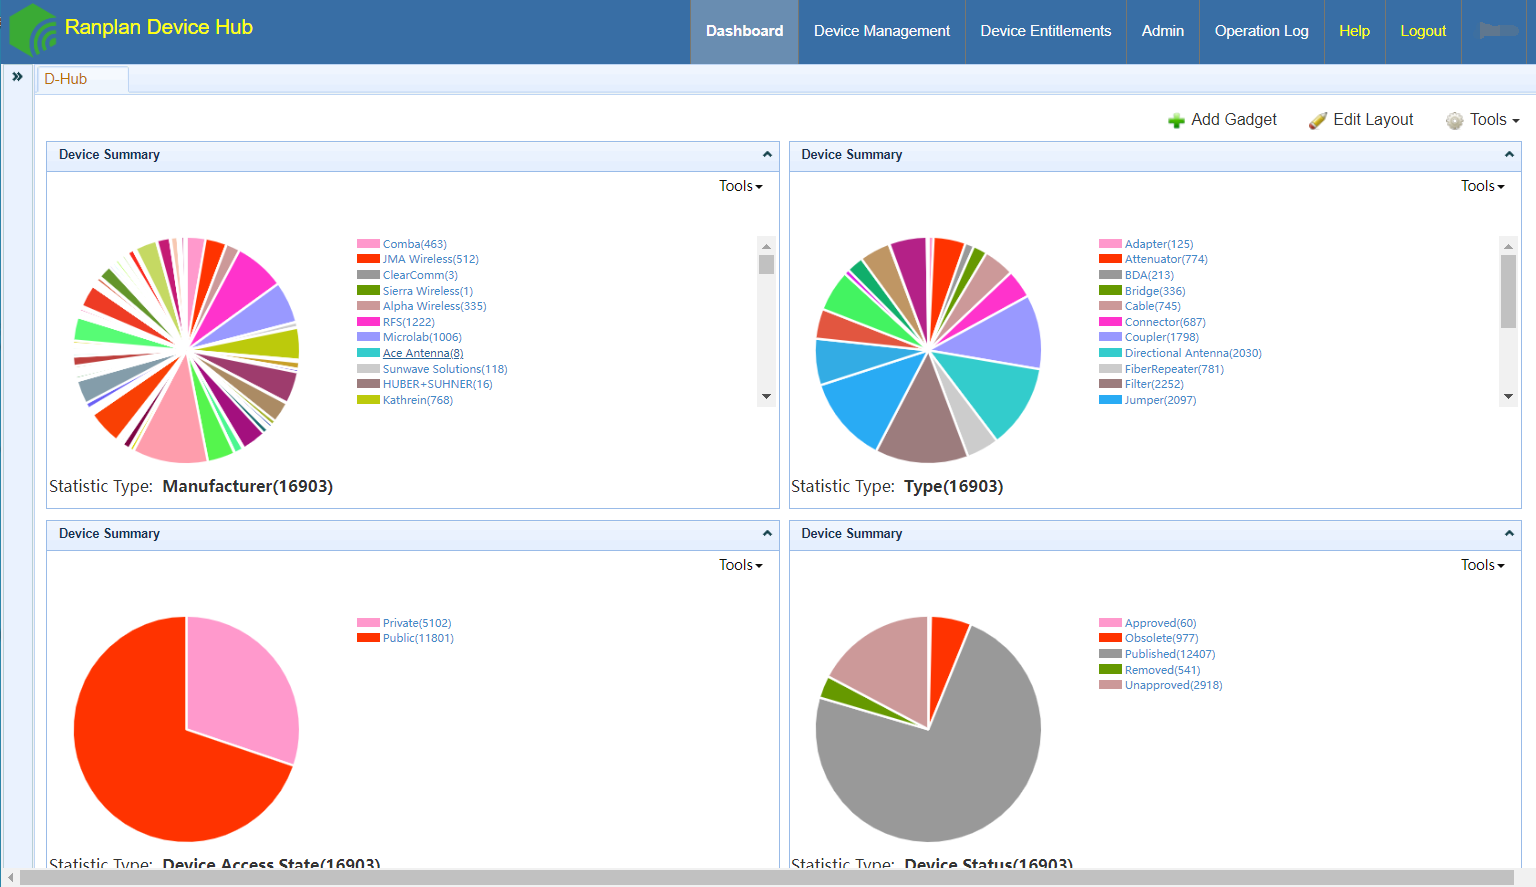Image resolution: width=1536 pixels, height=887 pixels.
Task: Click the Logout link
Action: [1423, 31]
